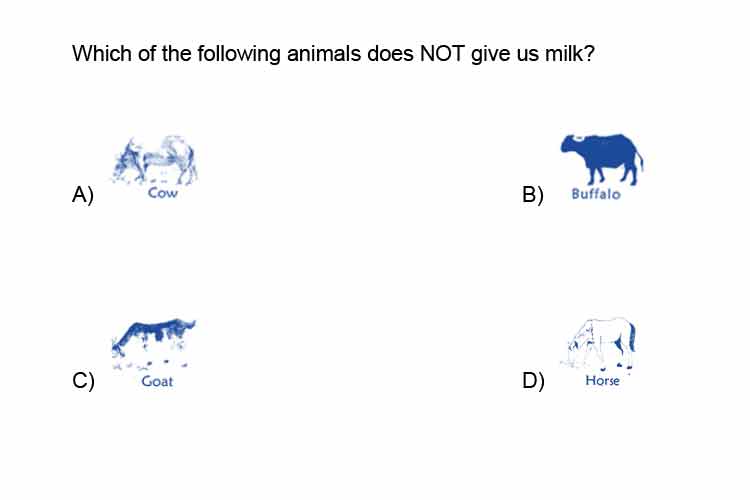Choose answer option B)
Viewport: 750px width, 500px height.
533,194
